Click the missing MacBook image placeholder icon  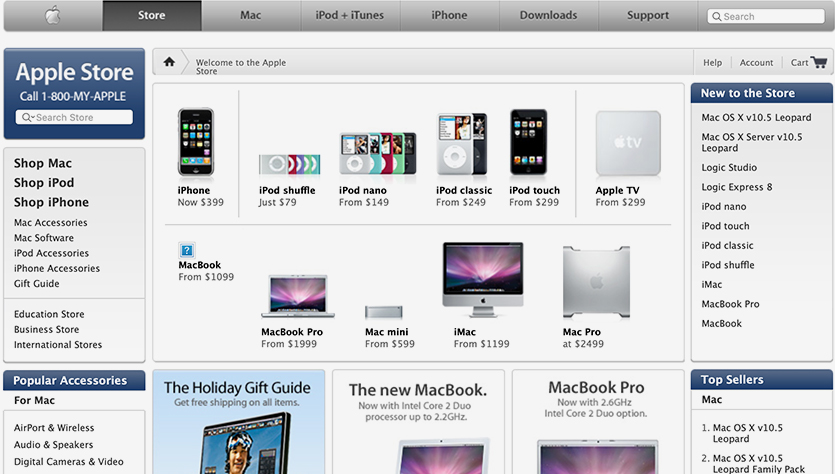[186, 250]
